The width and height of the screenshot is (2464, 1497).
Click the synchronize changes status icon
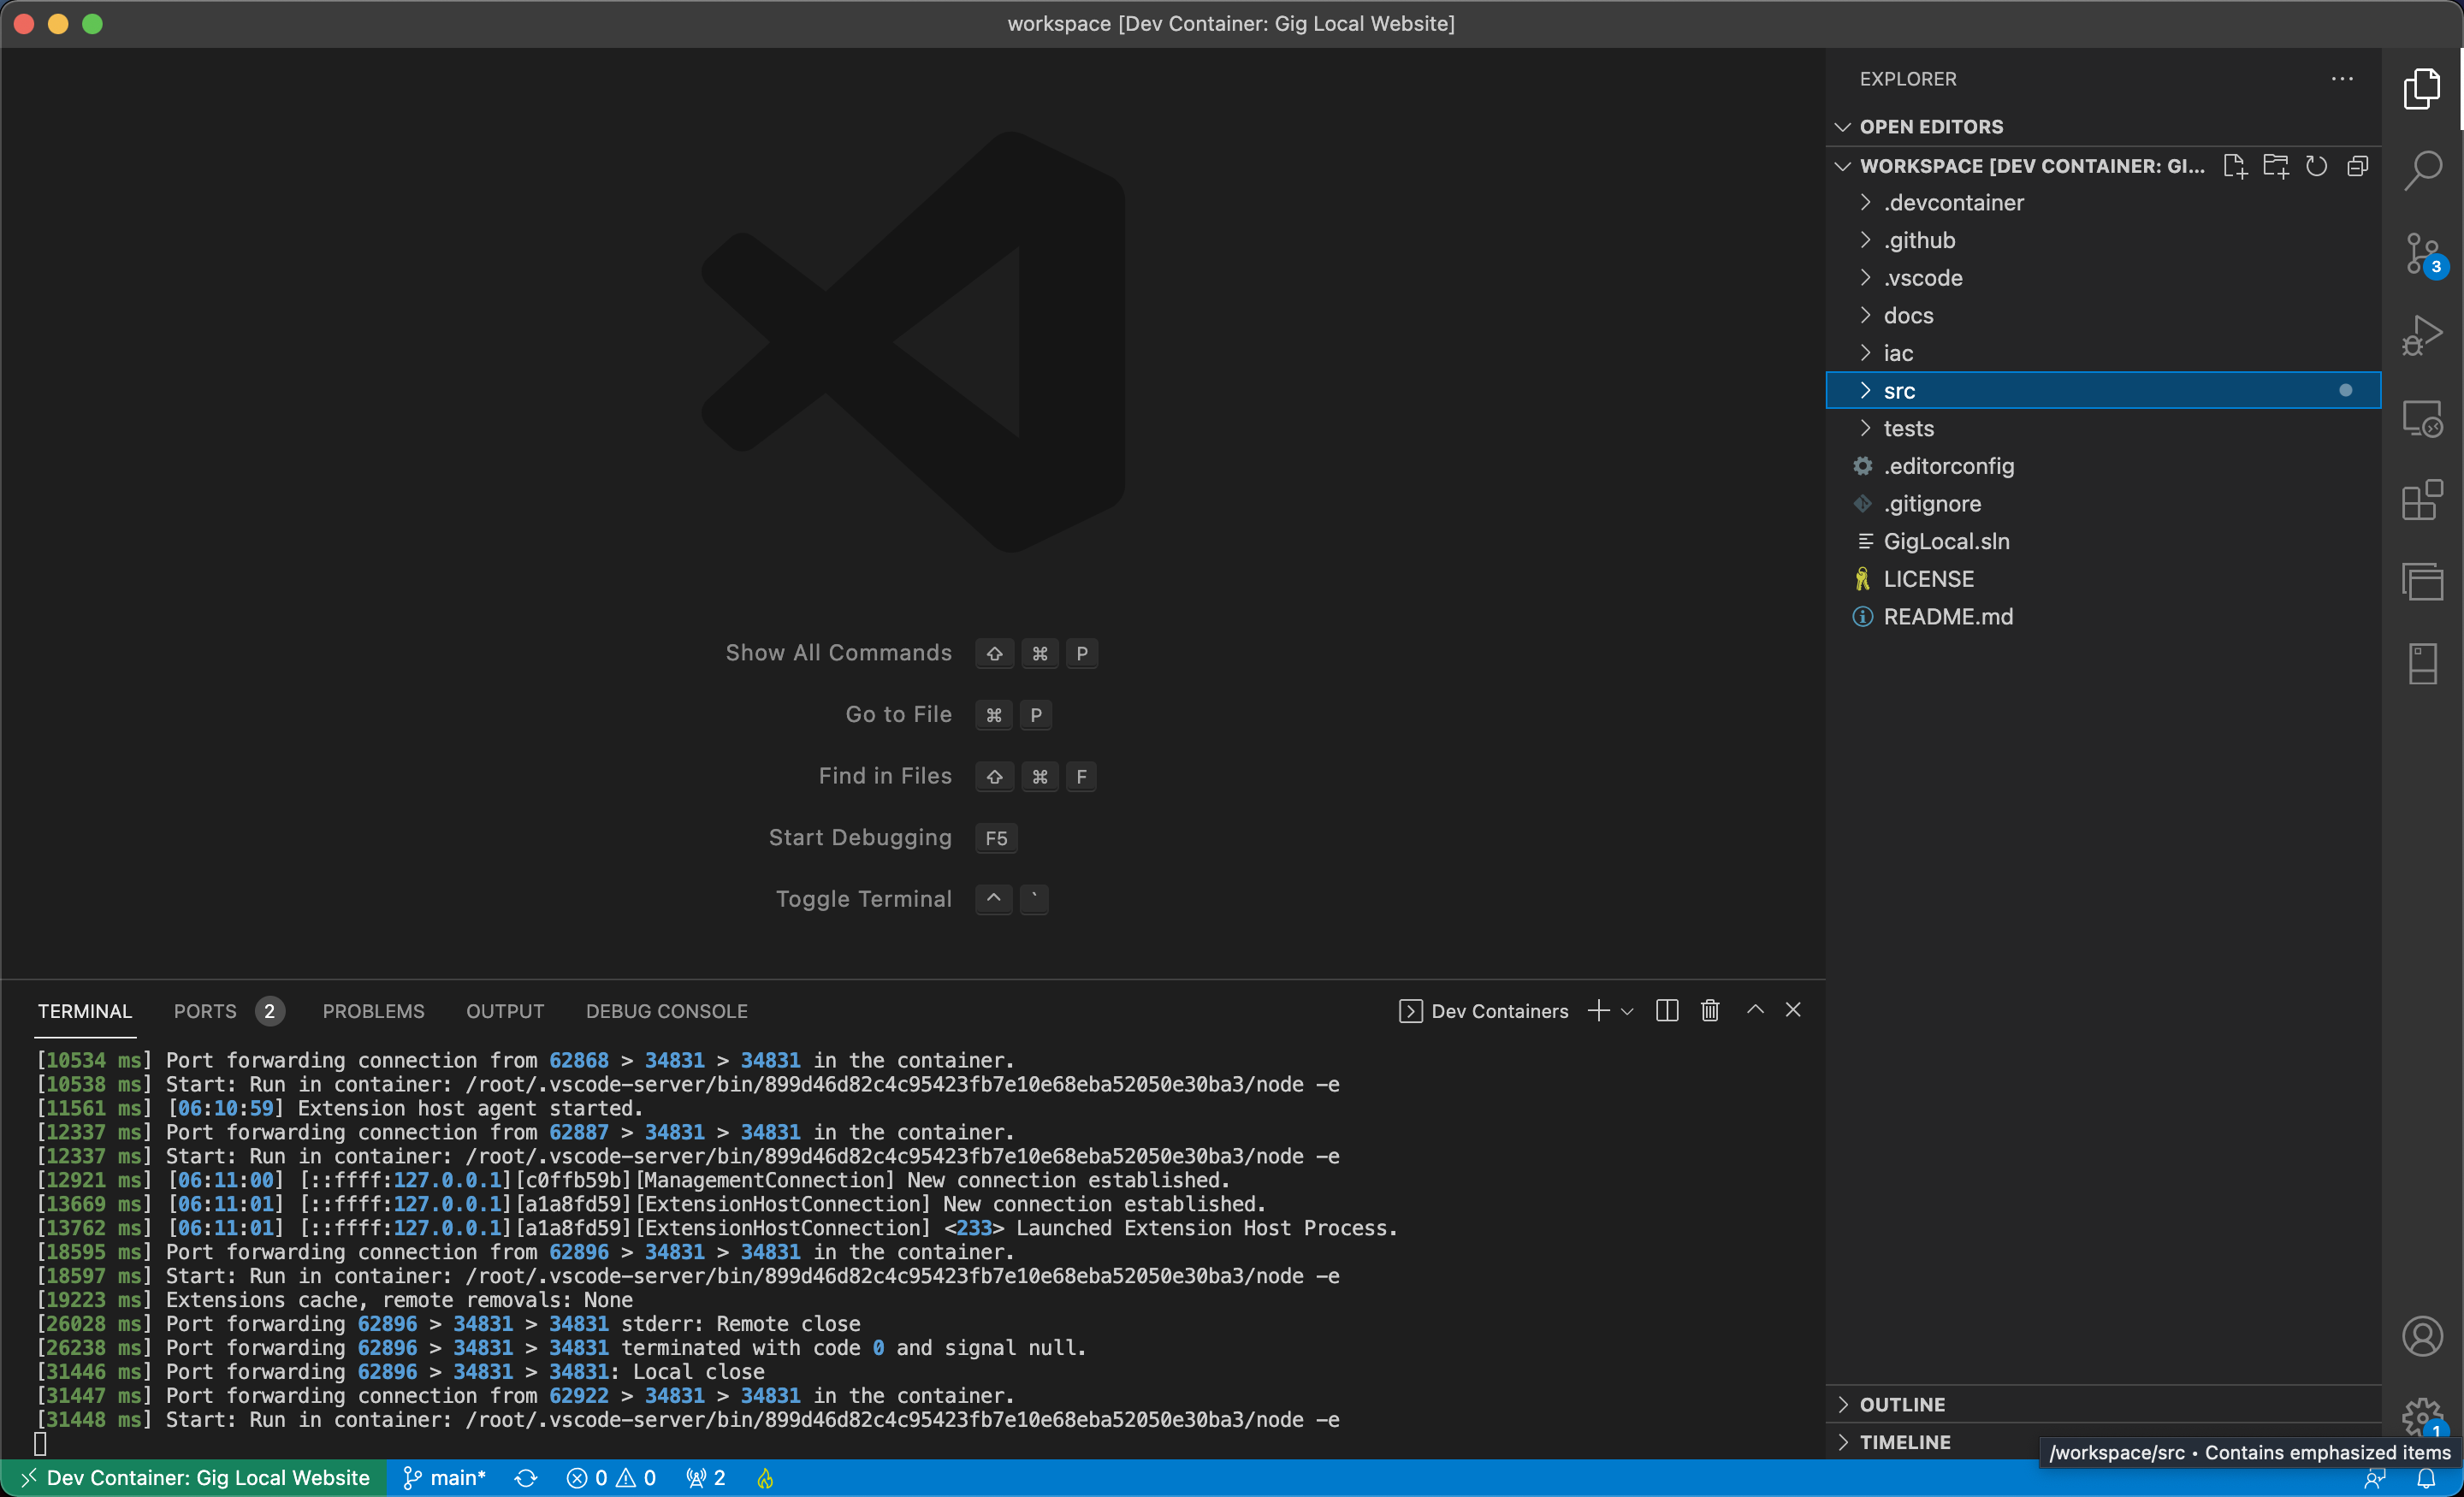[526, 1478]
